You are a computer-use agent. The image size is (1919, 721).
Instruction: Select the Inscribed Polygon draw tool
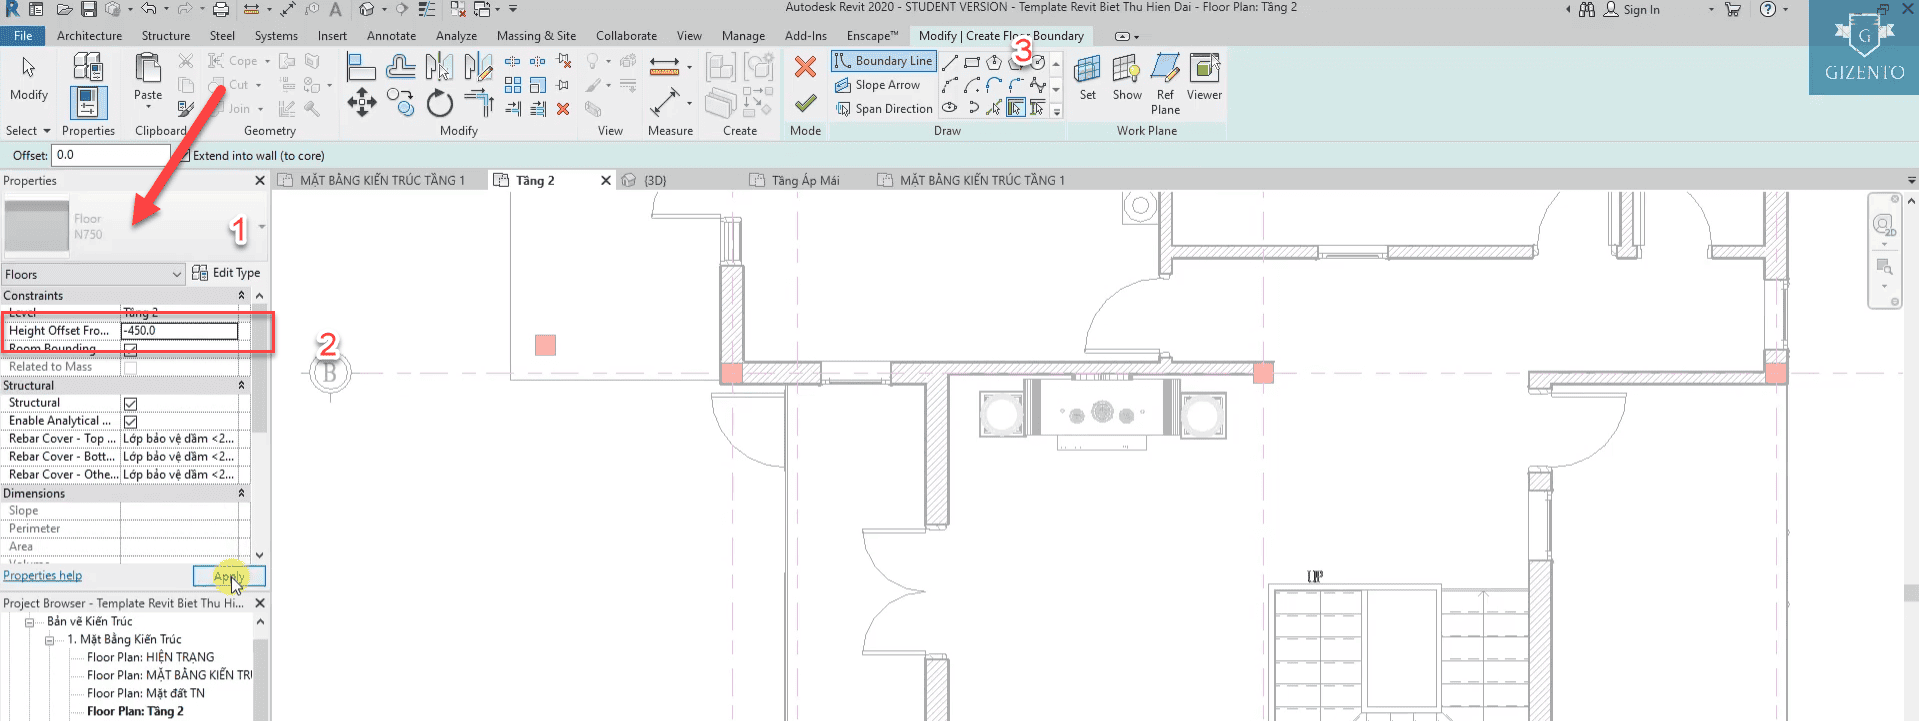pyautogui.click(x=994, y=62)
